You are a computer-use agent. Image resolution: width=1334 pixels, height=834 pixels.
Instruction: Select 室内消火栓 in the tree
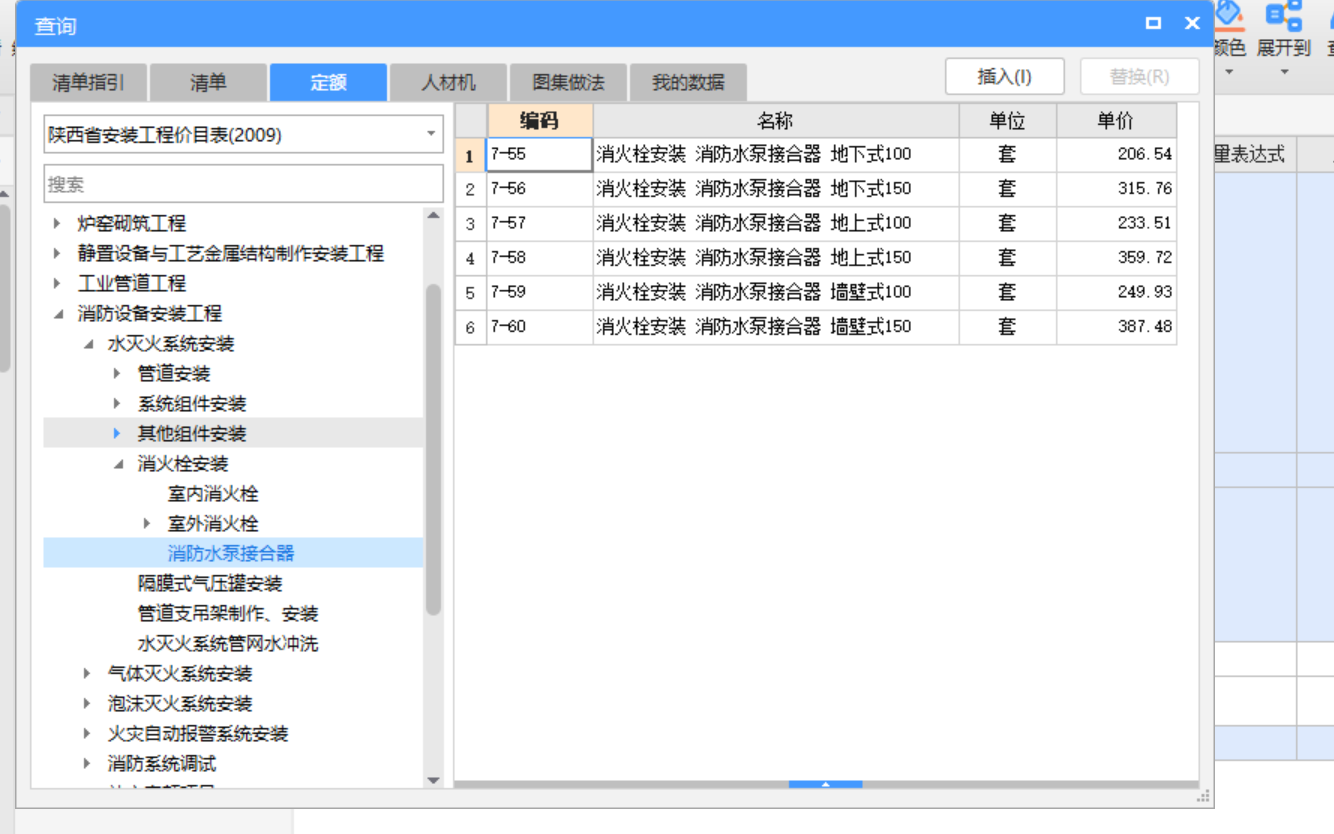click(213, 493)
